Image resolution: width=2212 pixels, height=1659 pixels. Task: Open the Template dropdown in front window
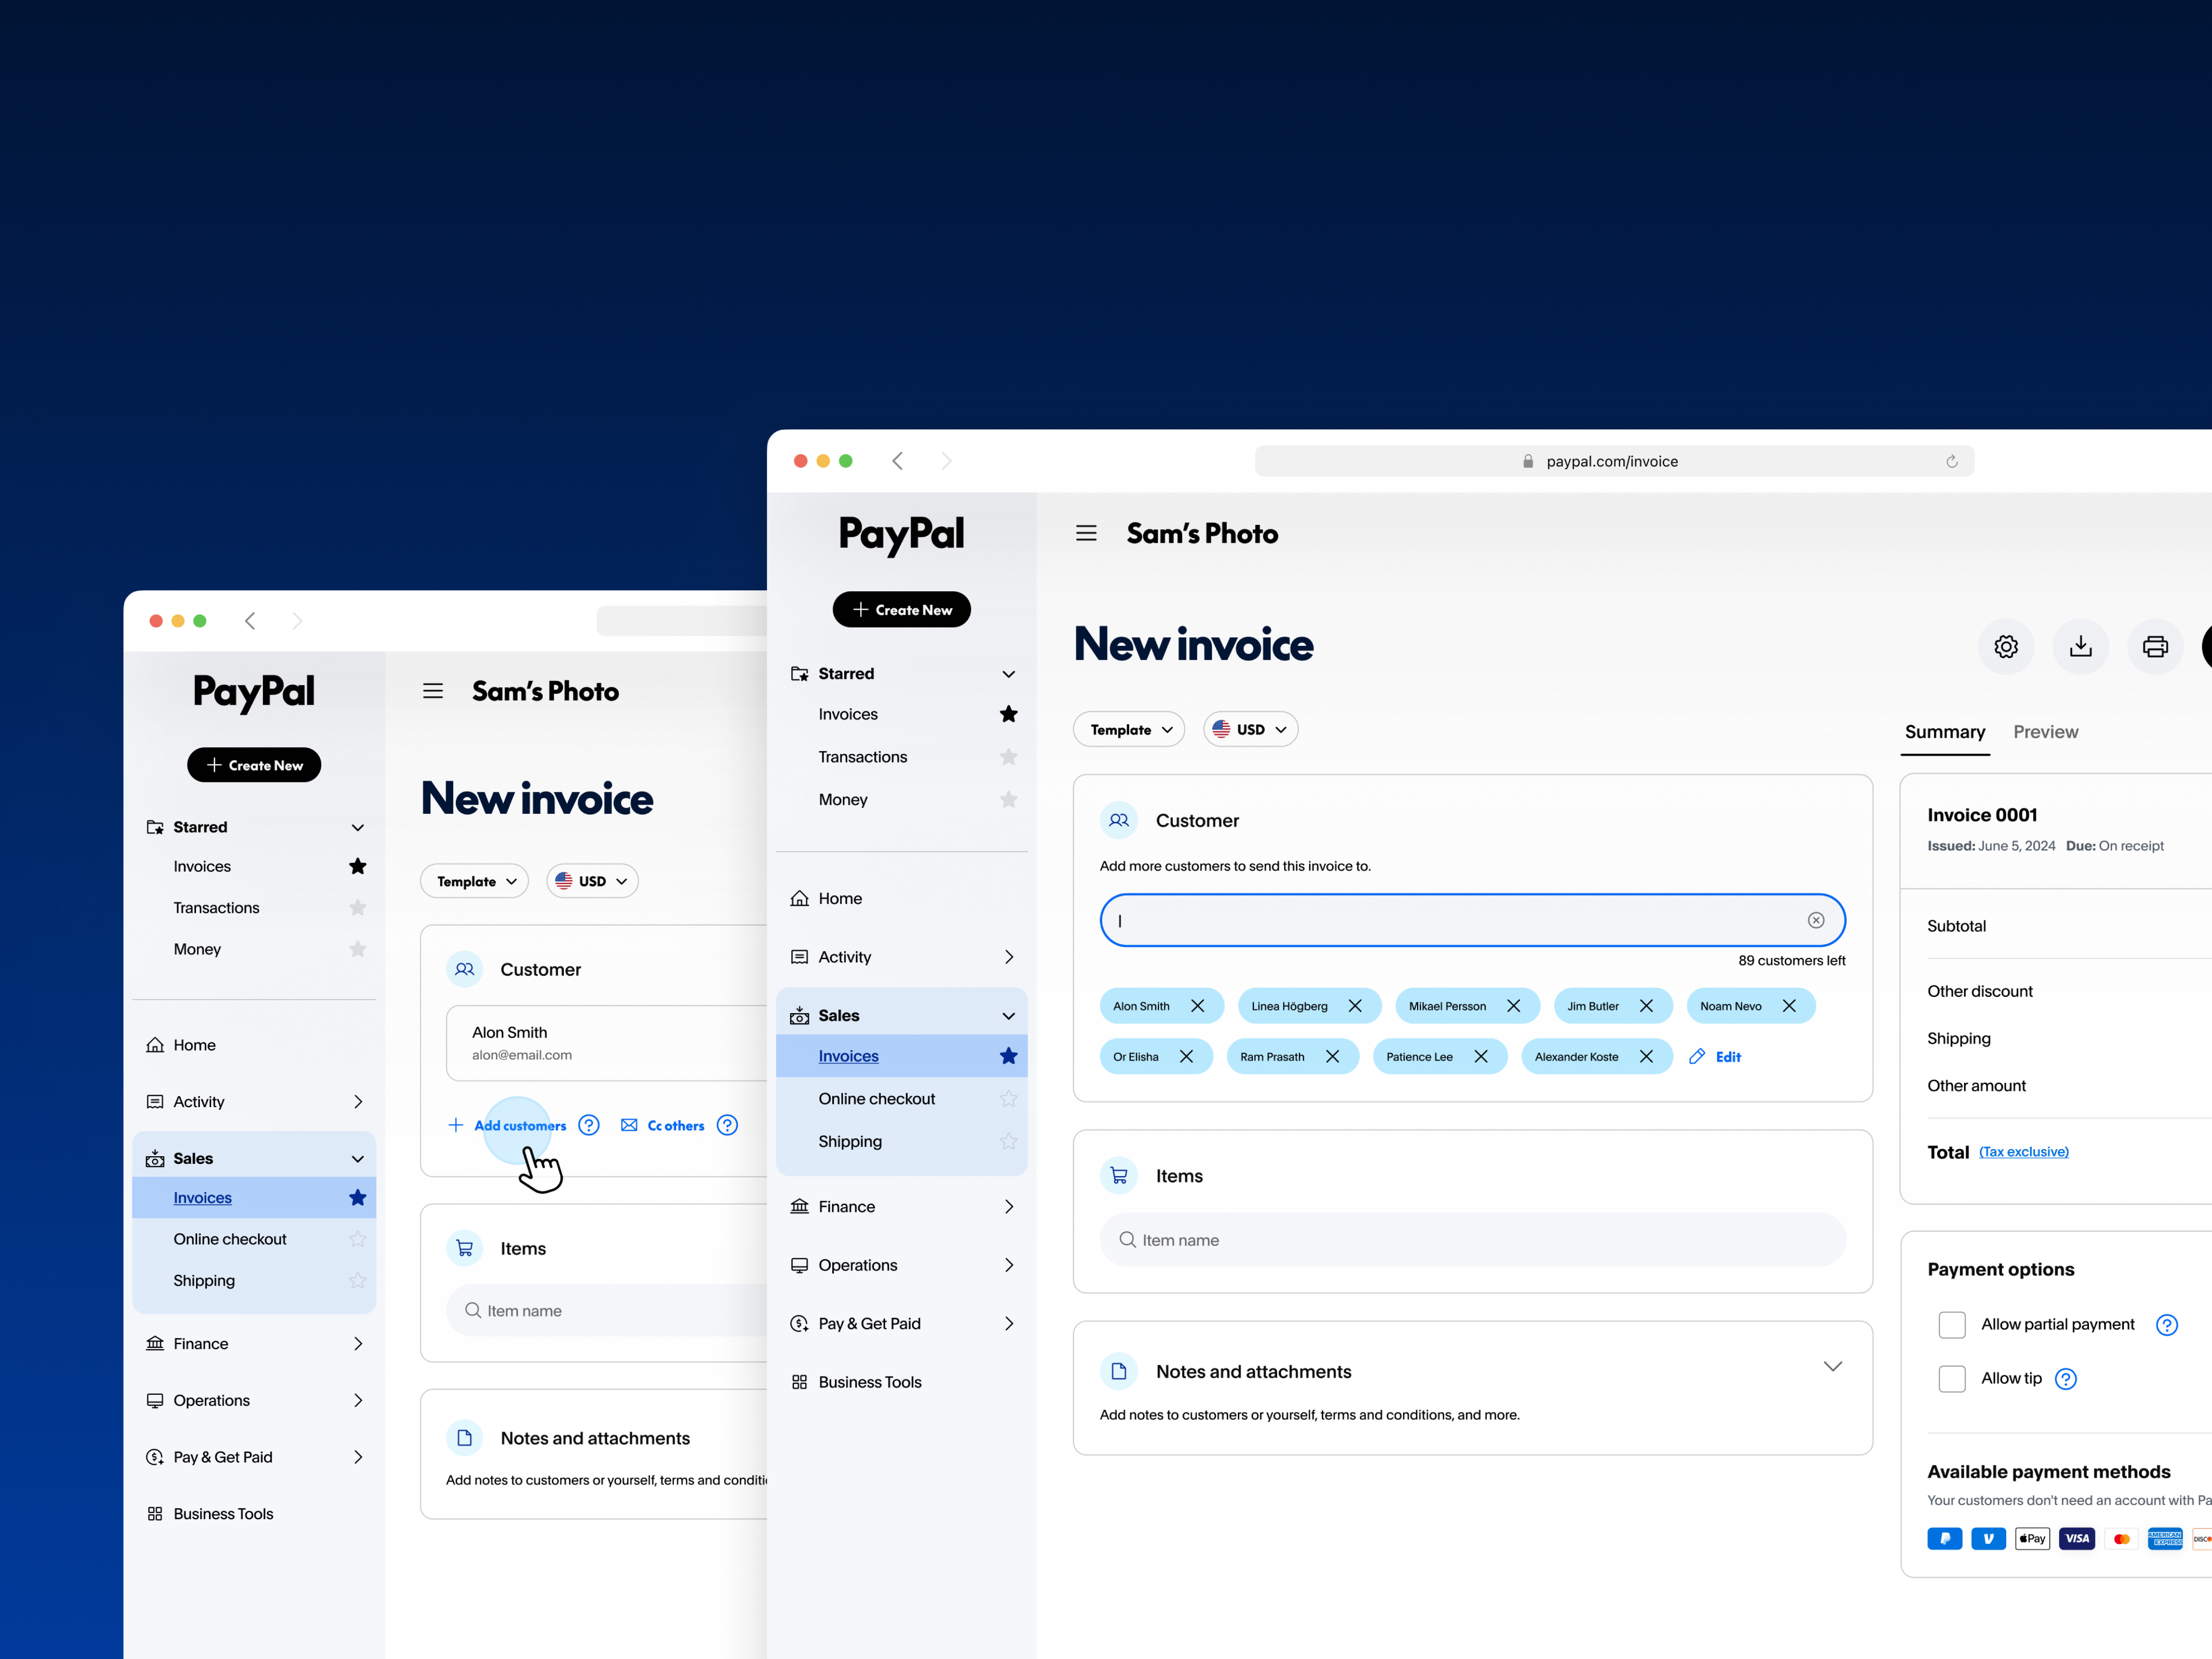(x=1129, y=729)
